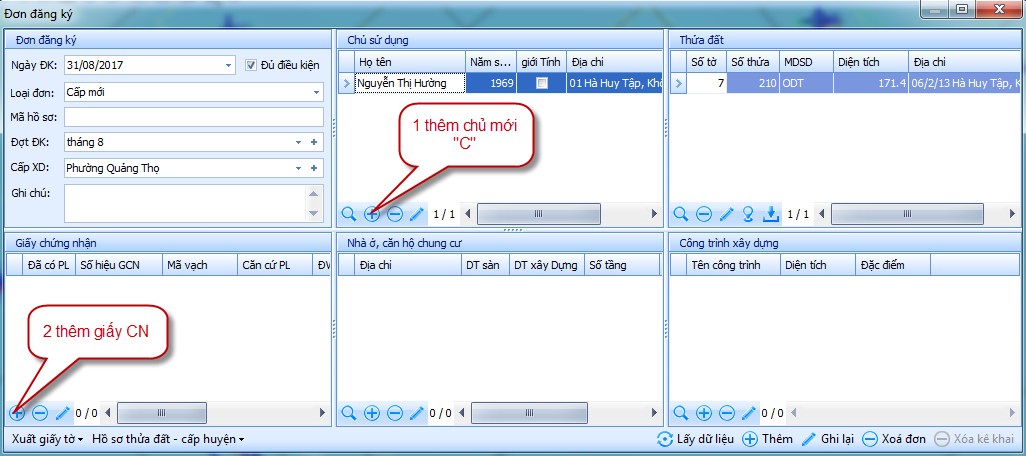Open the Ngày ĐK date dropdown
This screenshot has height=456, width=1026.
229,66
